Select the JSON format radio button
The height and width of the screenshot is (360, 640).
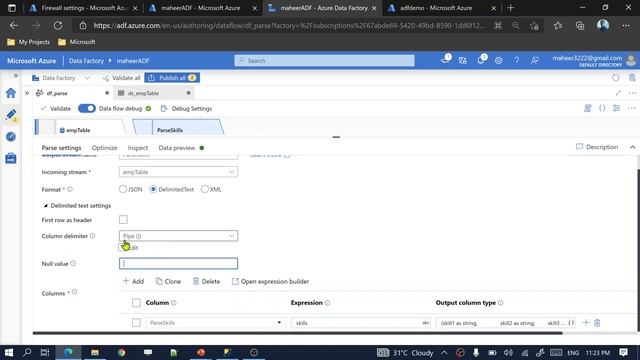tap(123, 189)
